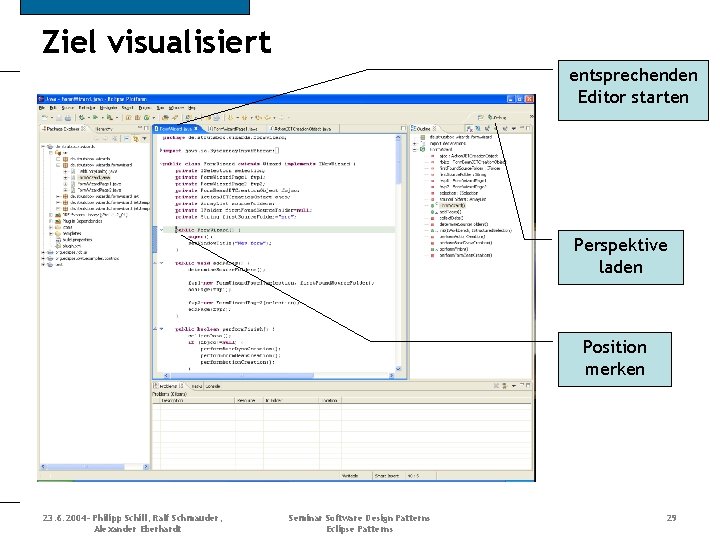
Task: Open the Refactor menu
Action: (x=87, y=108)
